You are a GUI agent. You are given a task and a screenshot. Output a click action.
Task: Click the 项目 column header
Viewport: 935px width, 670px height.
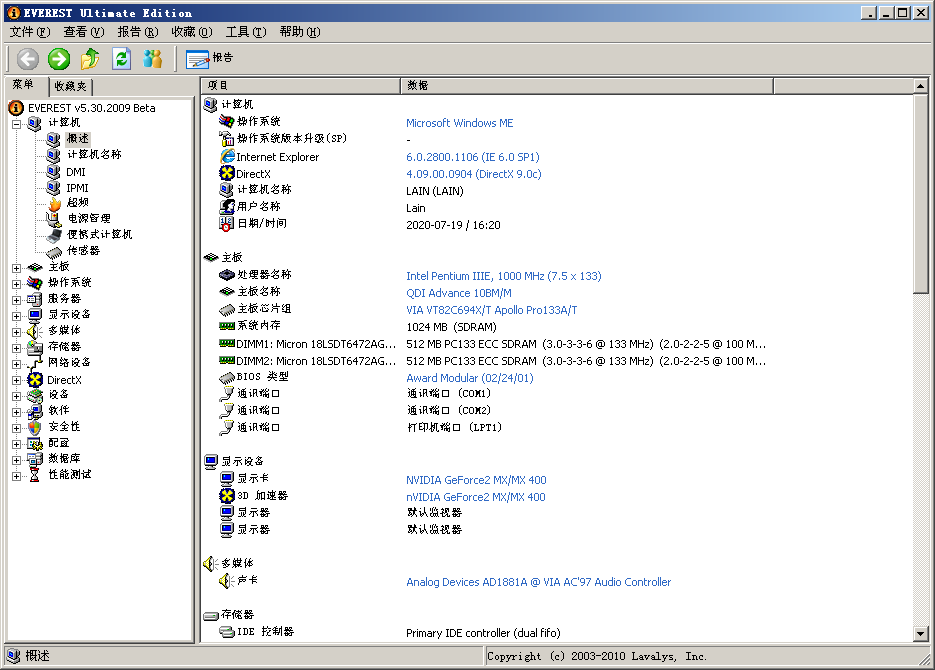click(301, 86)
